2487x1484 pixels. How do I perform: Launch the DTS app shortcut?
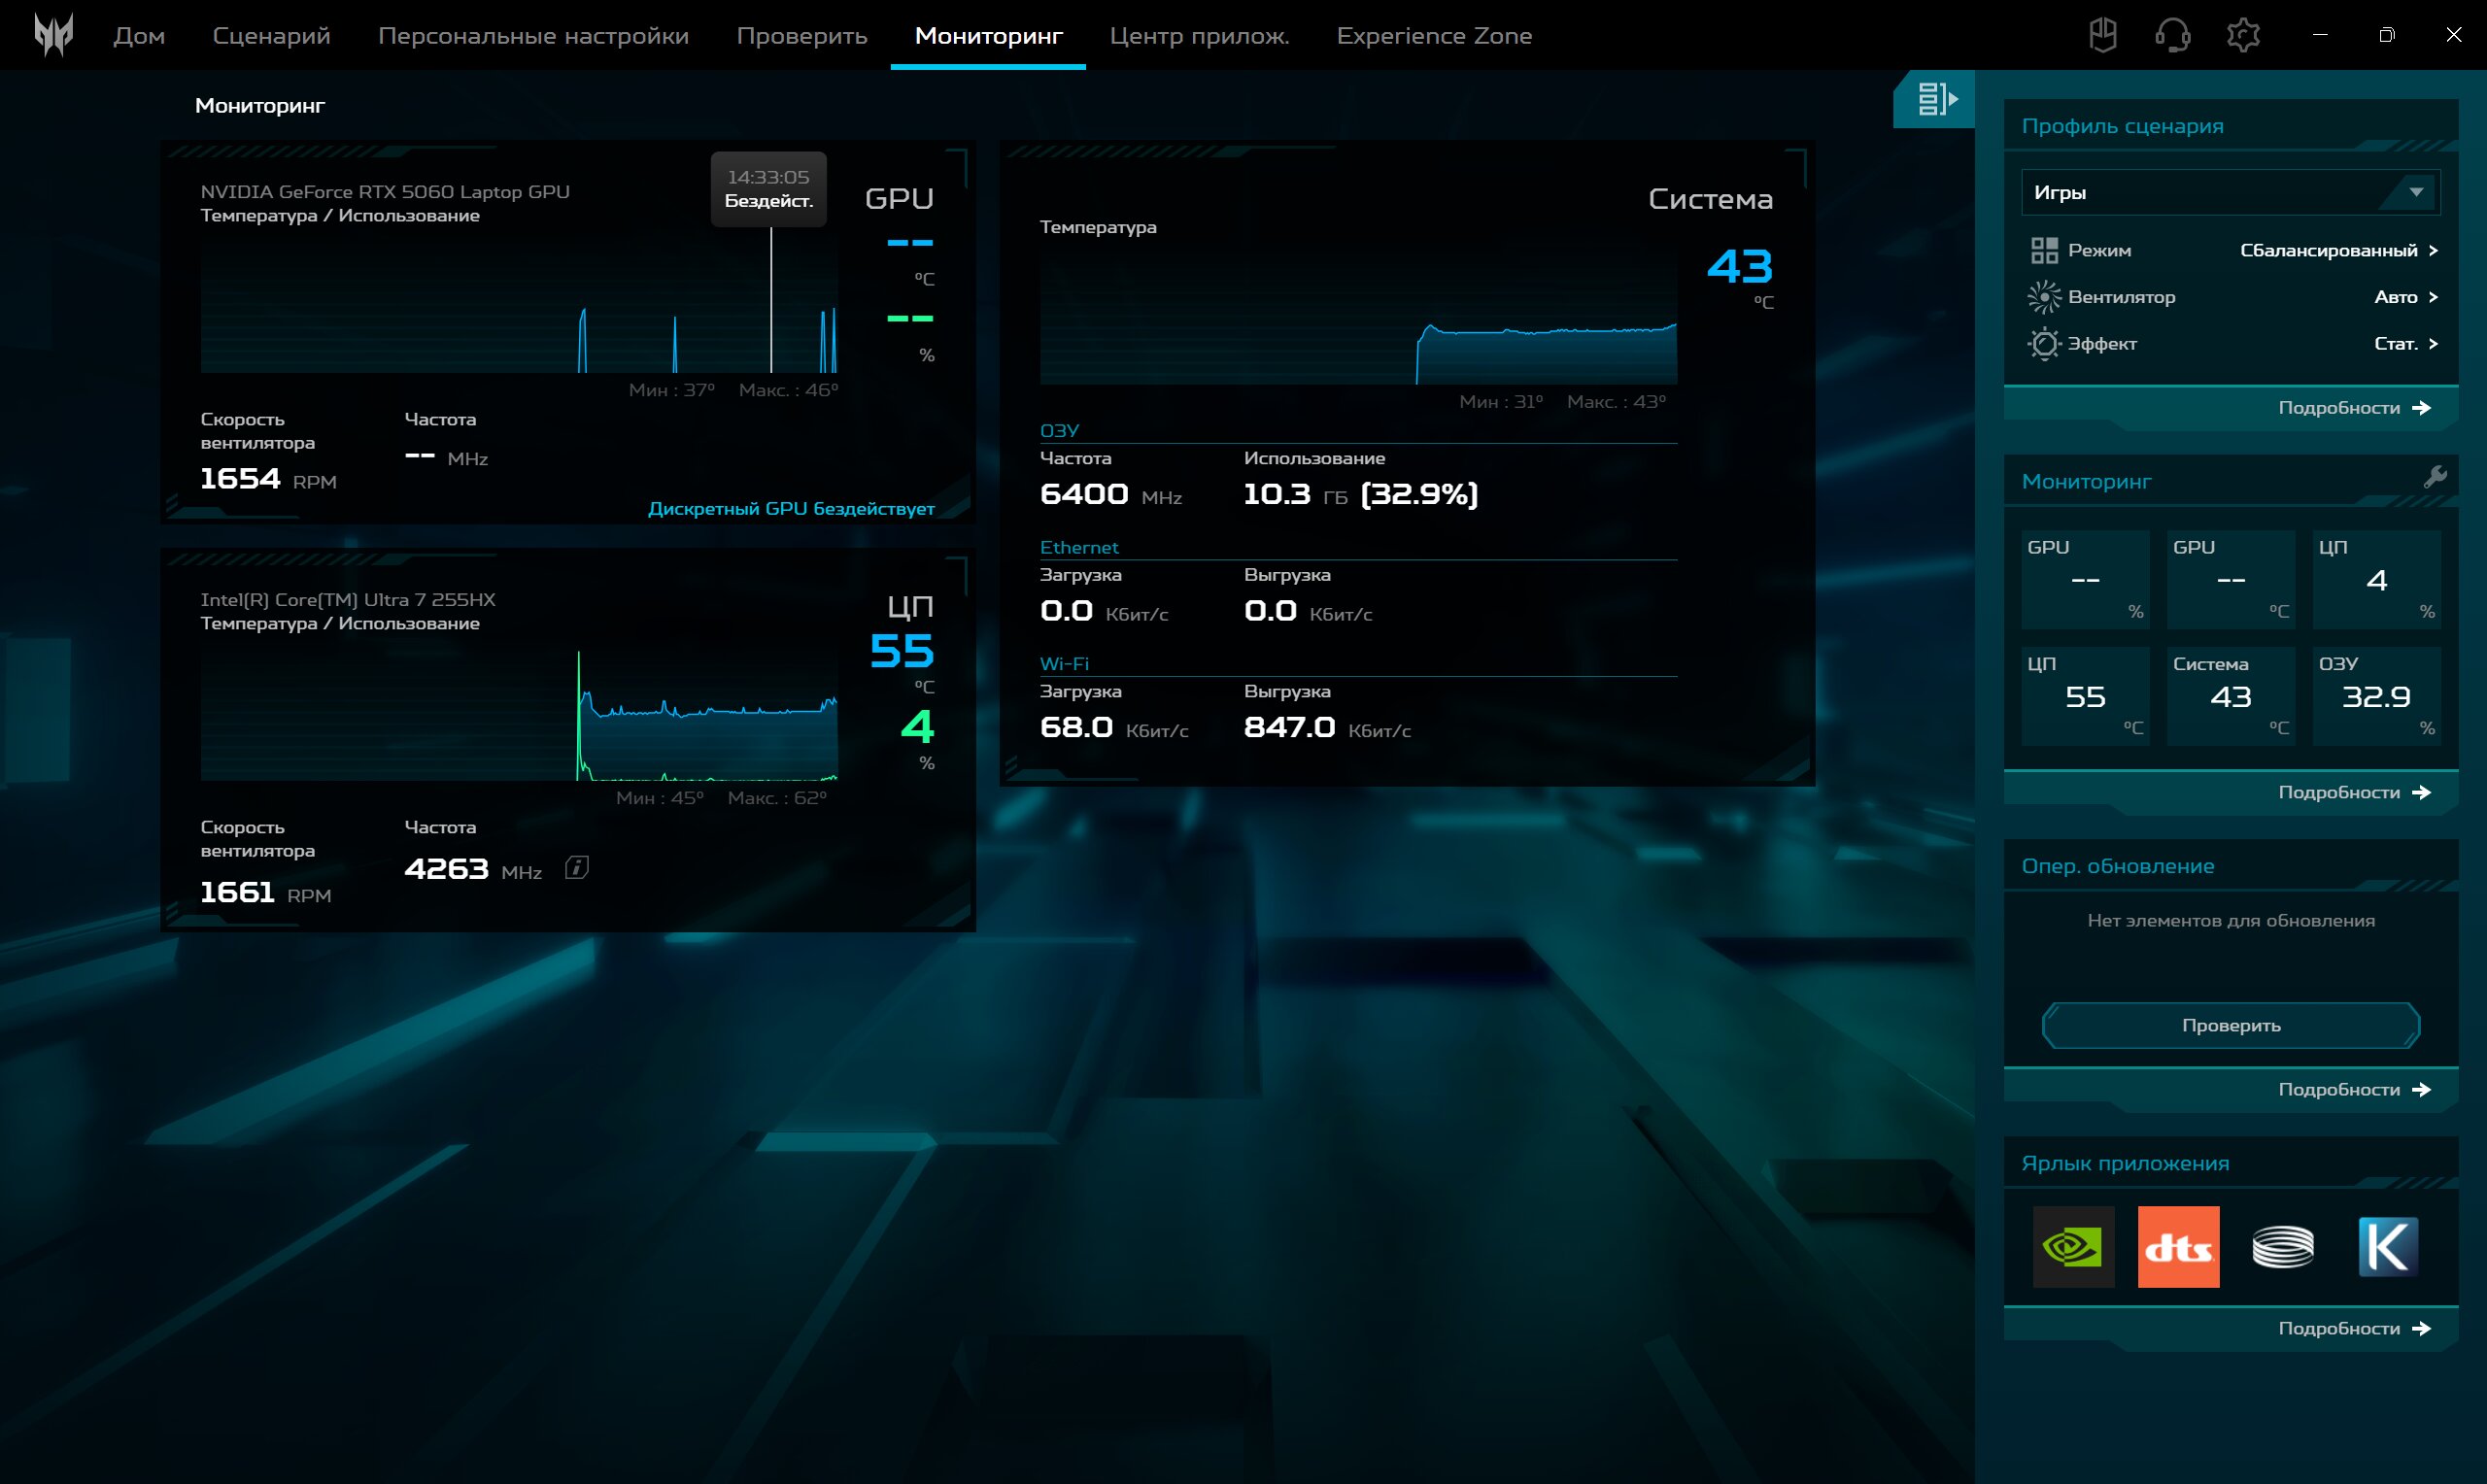pos(2178,1247)
